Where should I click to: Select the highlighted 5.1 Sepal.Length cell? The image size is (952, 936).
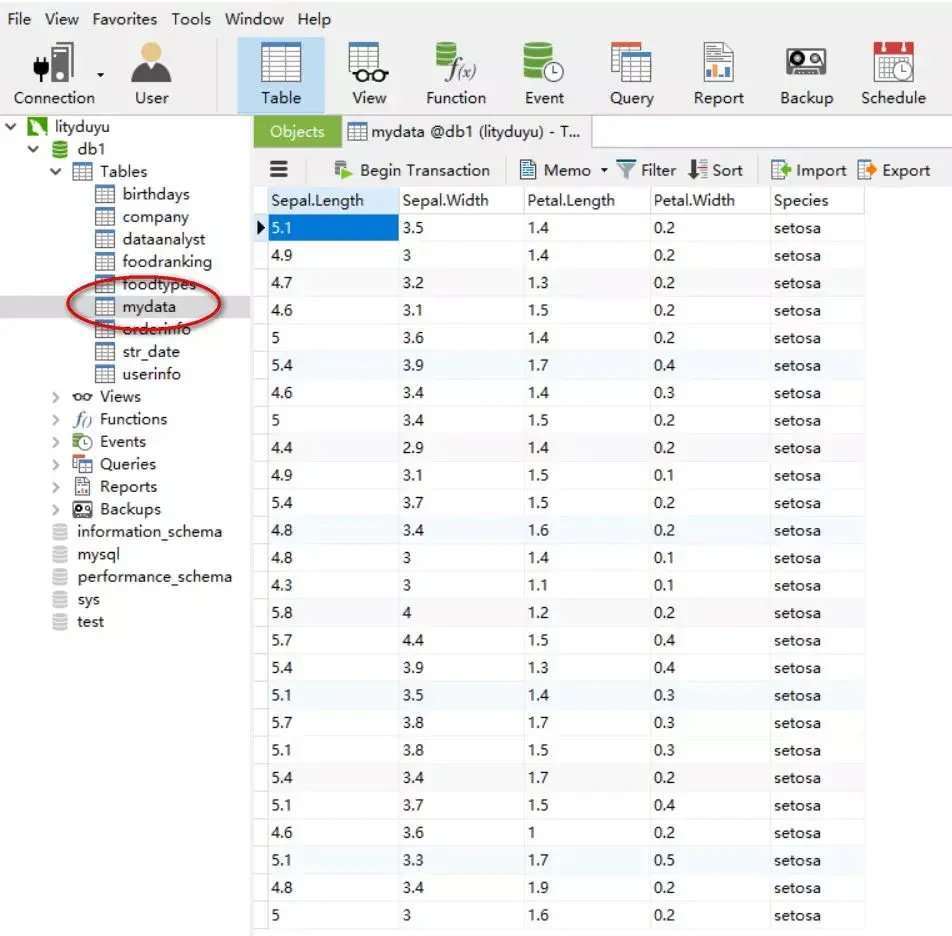pyautogui.click(x=333, y=228)
